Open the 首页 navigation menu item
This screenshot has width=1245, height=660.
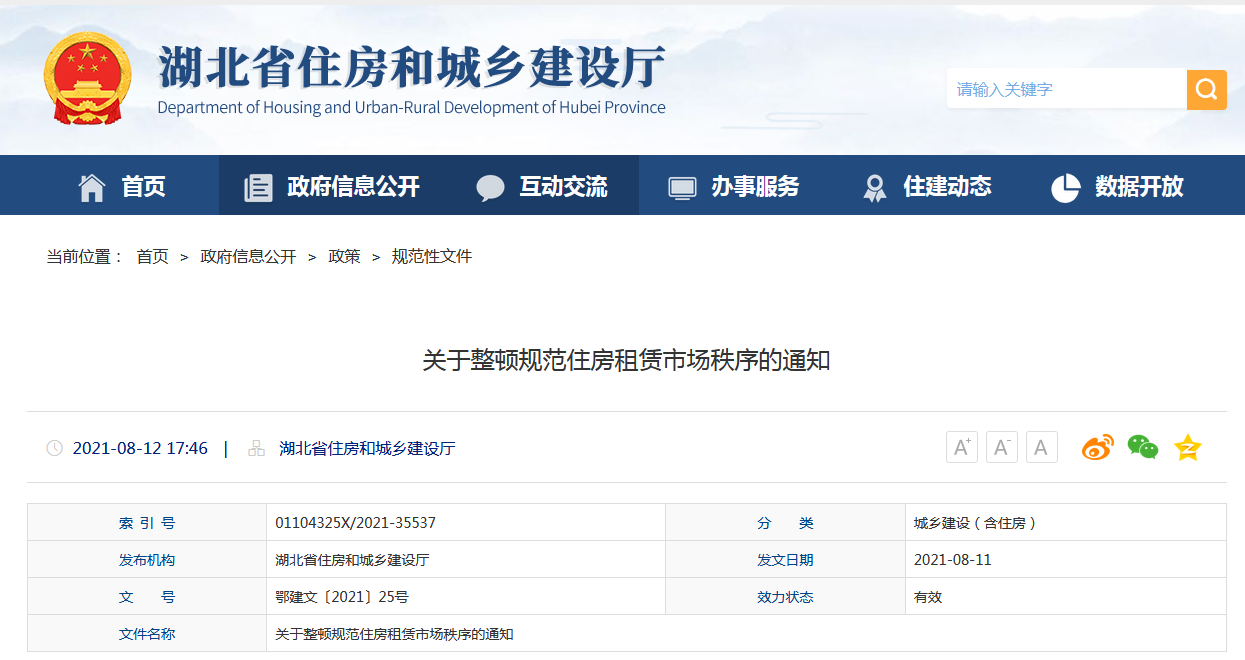(144, 186)
